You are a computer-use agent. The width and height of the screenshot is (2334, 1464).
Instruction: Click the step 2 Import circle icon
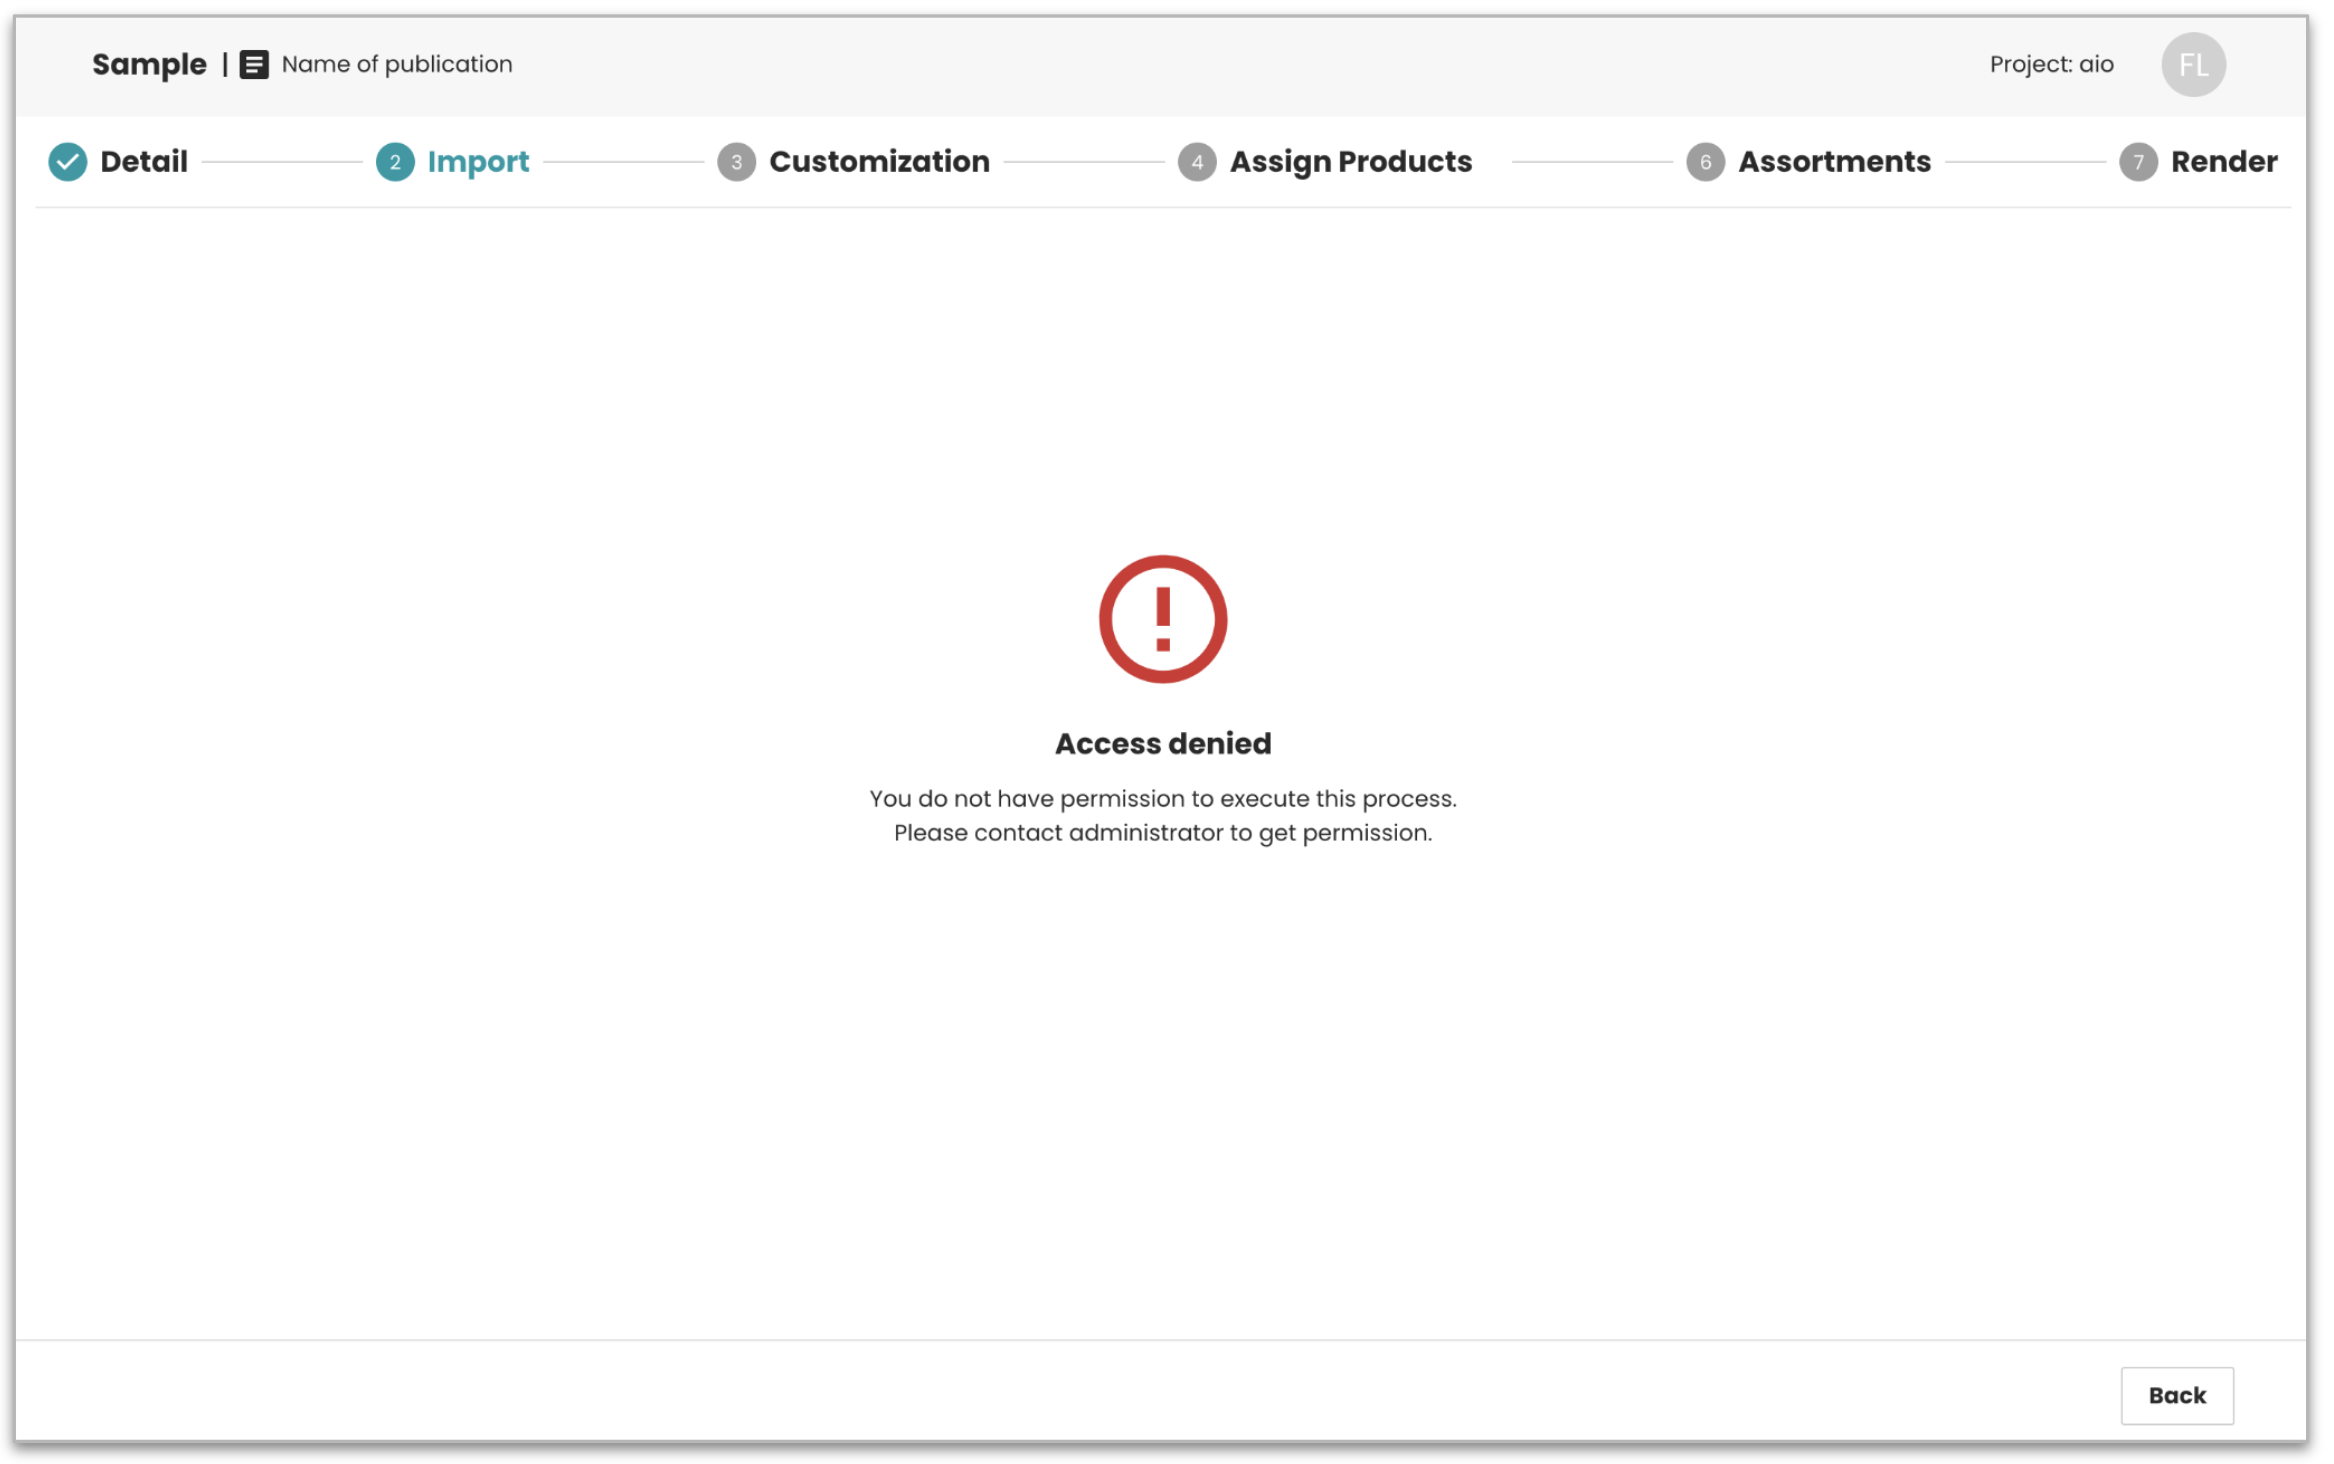pyautogui.click(x=395, y=162)
